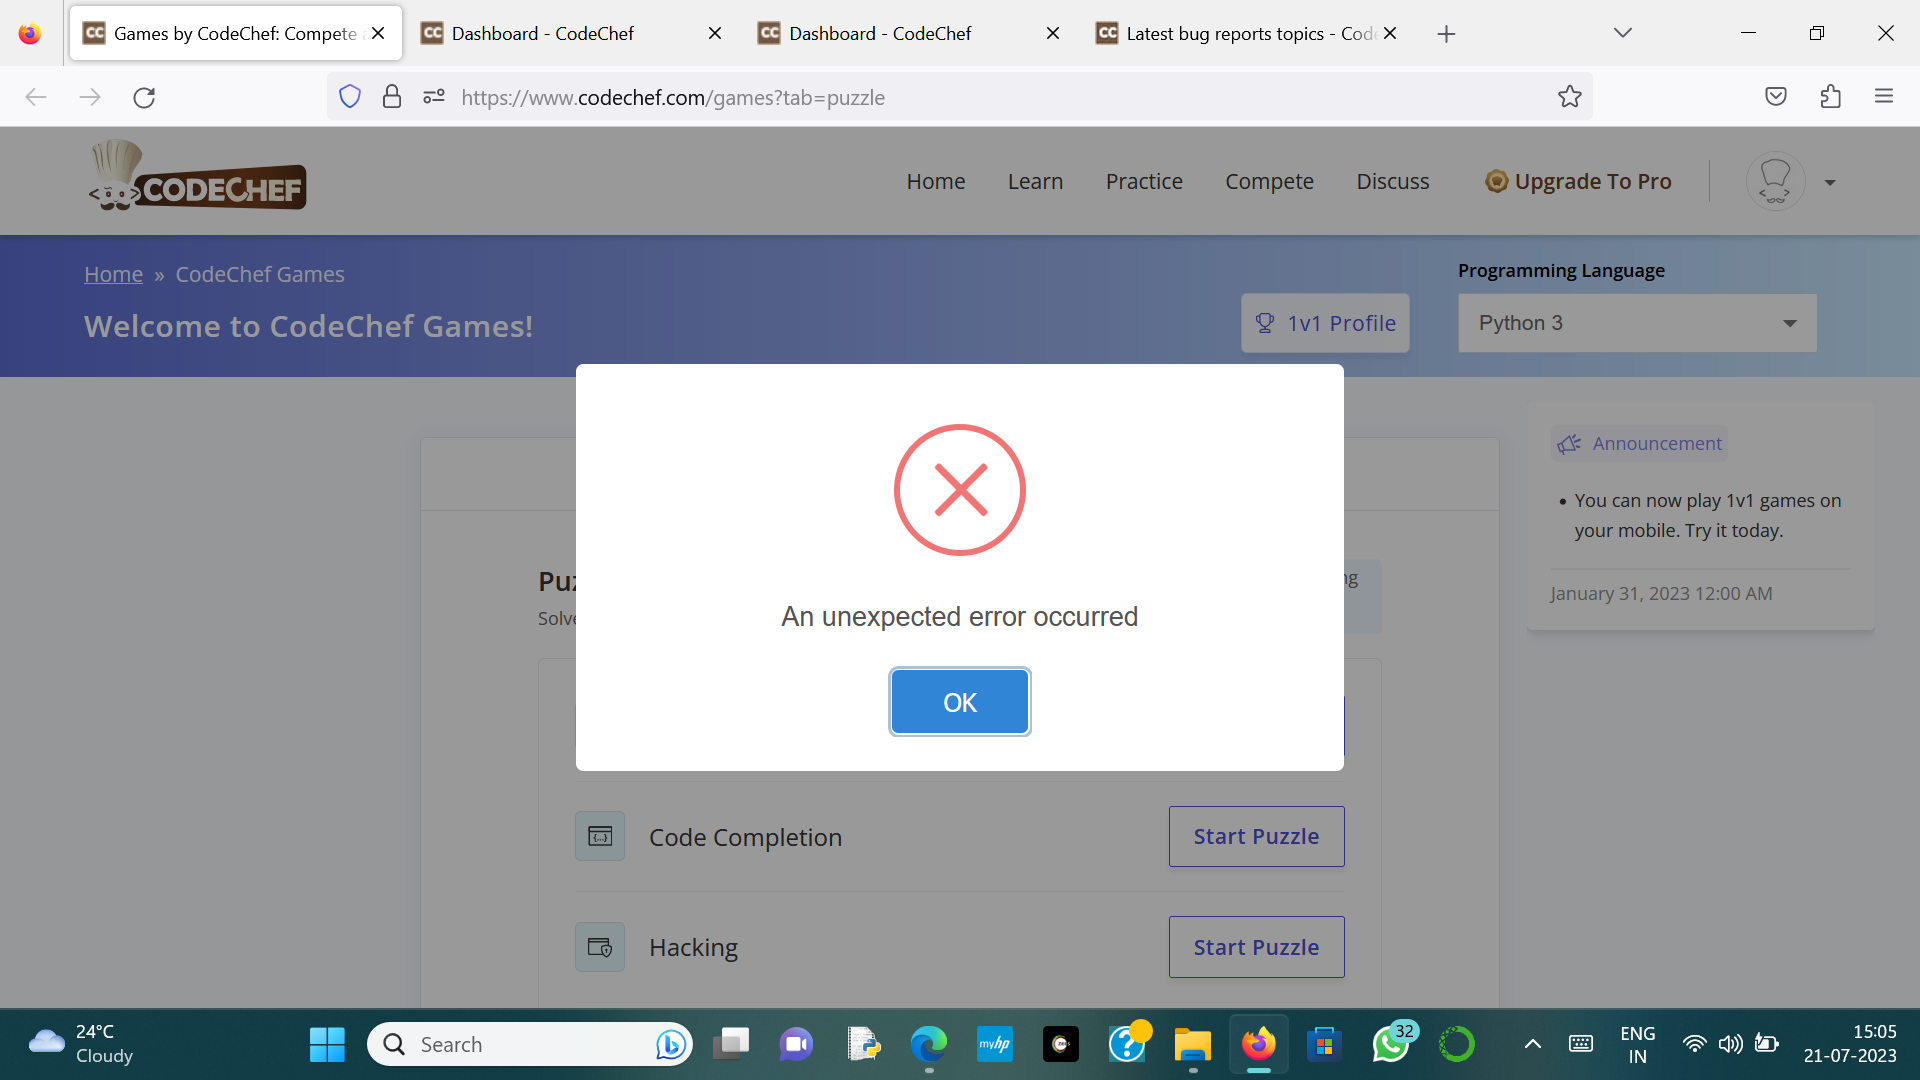
Task: Open WhatsApp from the taskbar
Action: click(x=1390, y=1044)
